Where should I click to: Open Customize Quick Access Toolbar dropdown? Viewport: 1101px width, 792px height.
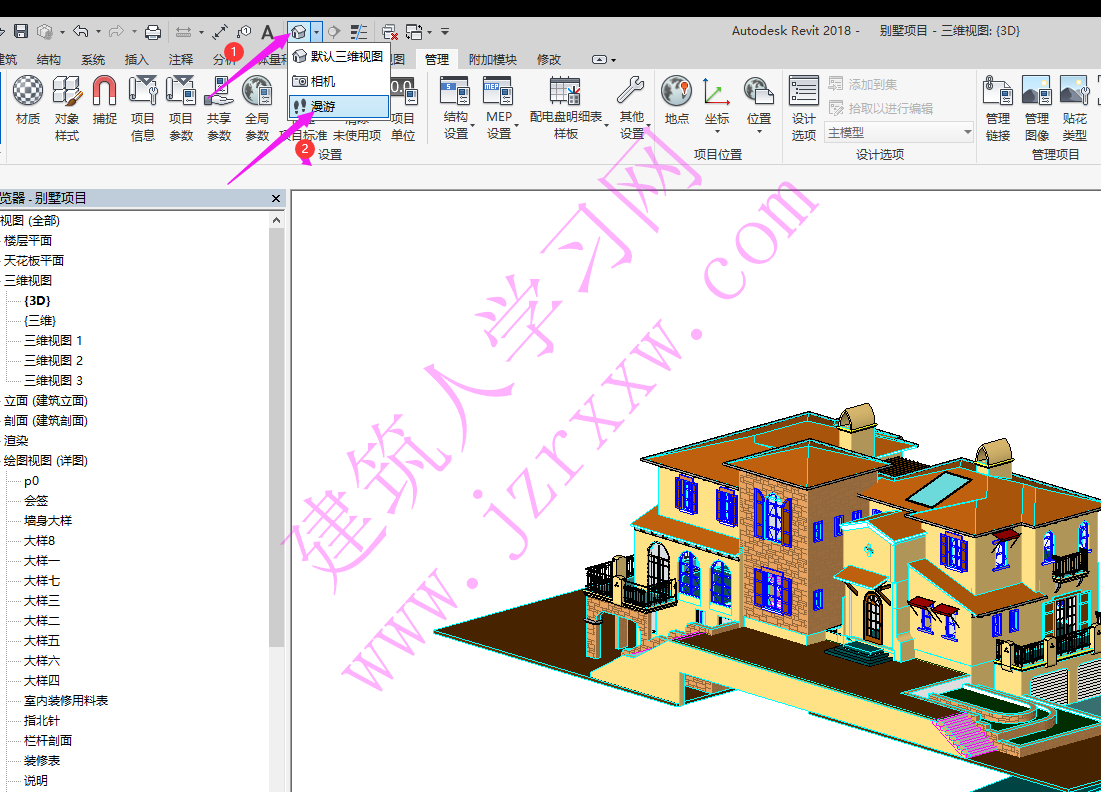click(445, 32)
